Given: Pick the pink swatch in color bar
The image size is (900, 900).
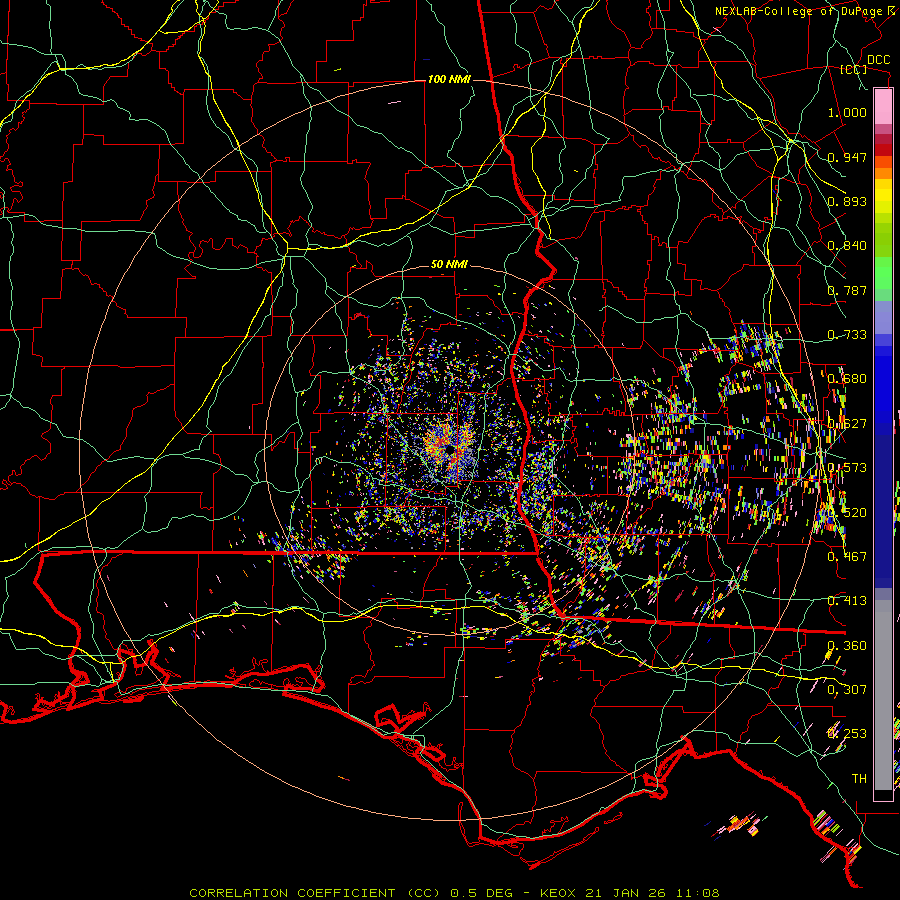Looking at the screenshot, I should [883, 107].
